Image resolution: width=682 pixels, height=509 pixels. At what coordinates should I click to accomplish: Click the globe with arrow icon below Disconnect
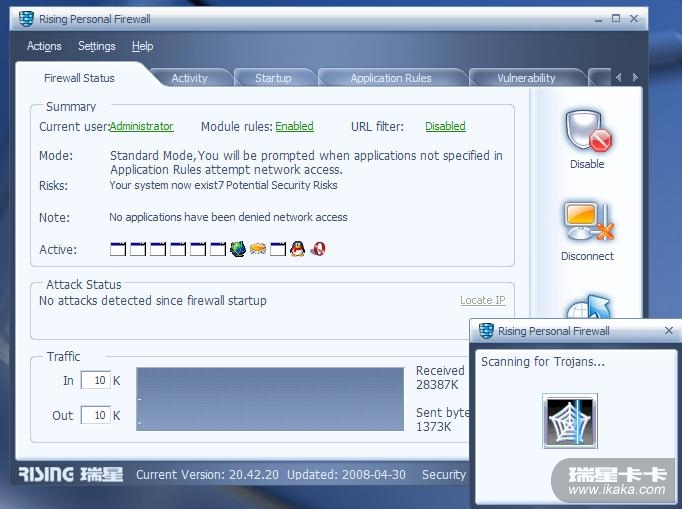pyautogui.click(x=588, y=306)
